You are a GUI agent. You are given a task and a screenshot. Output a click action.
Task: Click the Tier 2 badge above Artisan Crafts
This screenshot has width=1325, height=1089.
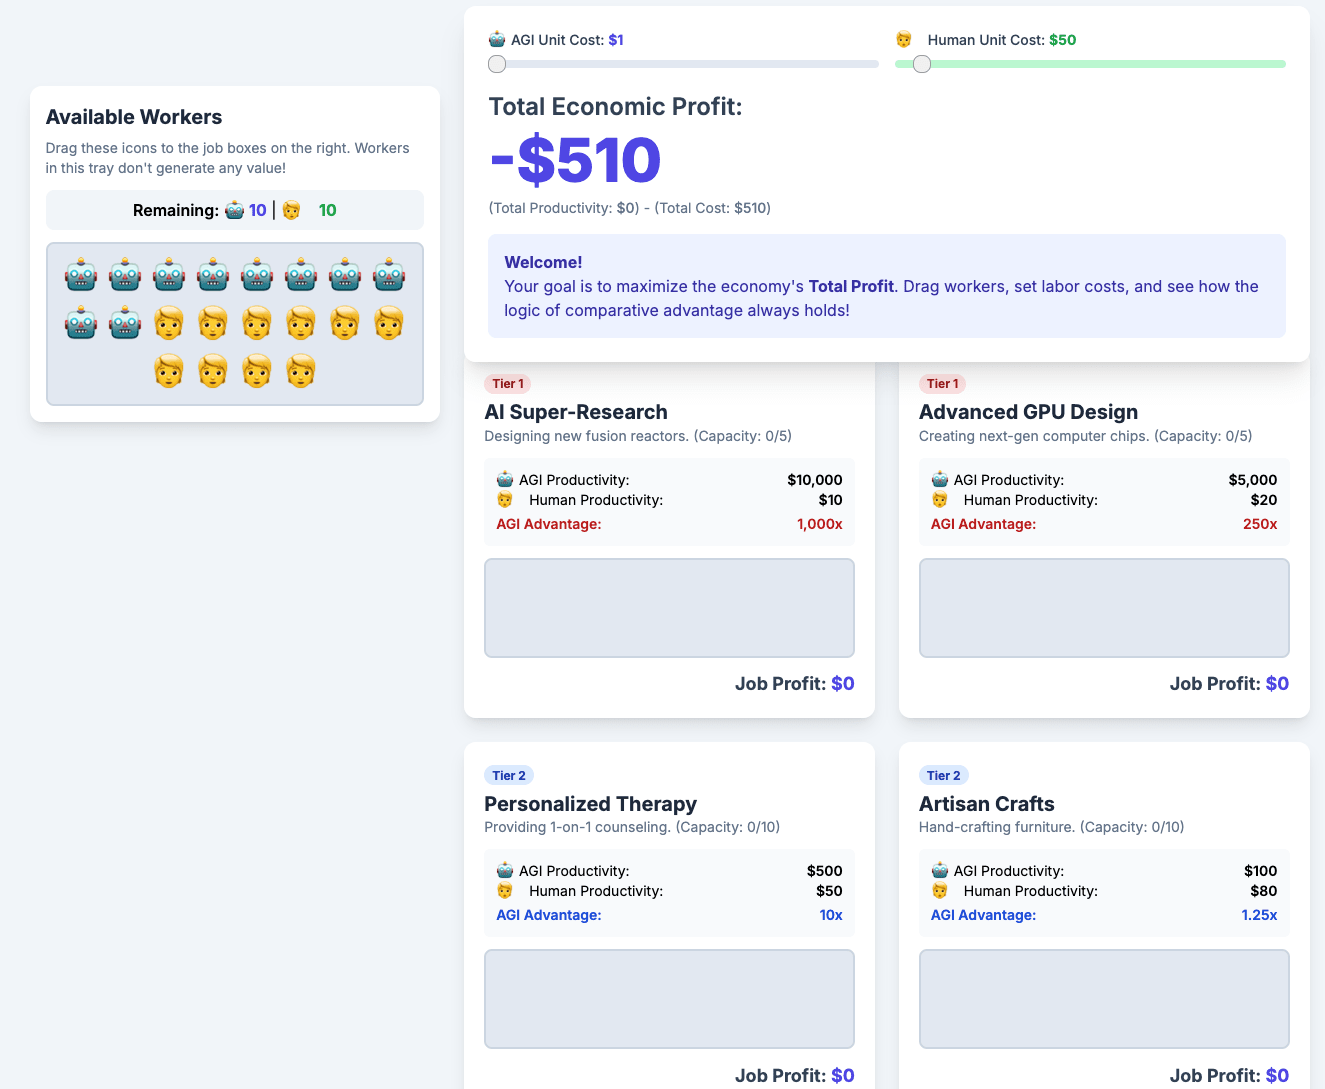coord(943,776)
